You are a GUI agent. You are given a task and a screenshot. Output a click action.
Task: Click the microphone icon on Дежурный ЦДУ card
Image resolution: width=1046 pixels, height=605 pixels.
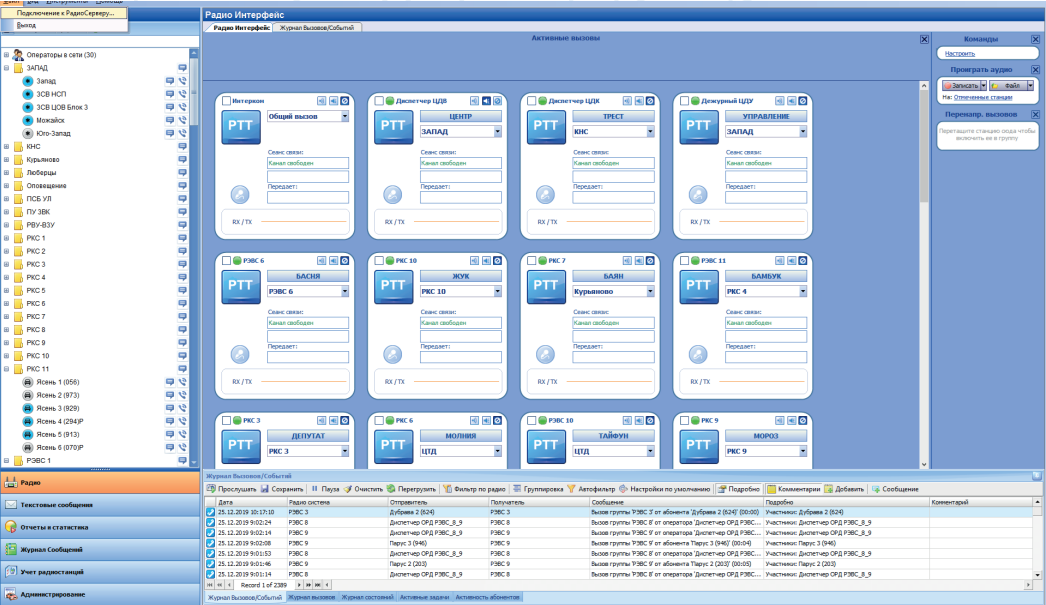[698, 194]
